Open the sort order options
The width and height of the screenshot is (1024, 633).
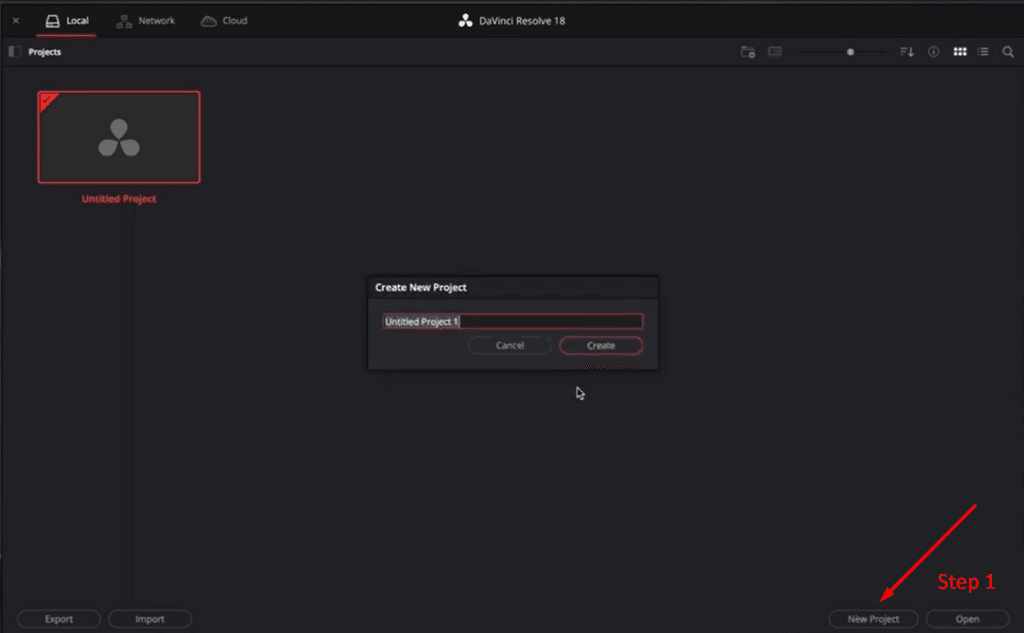tap(906, 52)
